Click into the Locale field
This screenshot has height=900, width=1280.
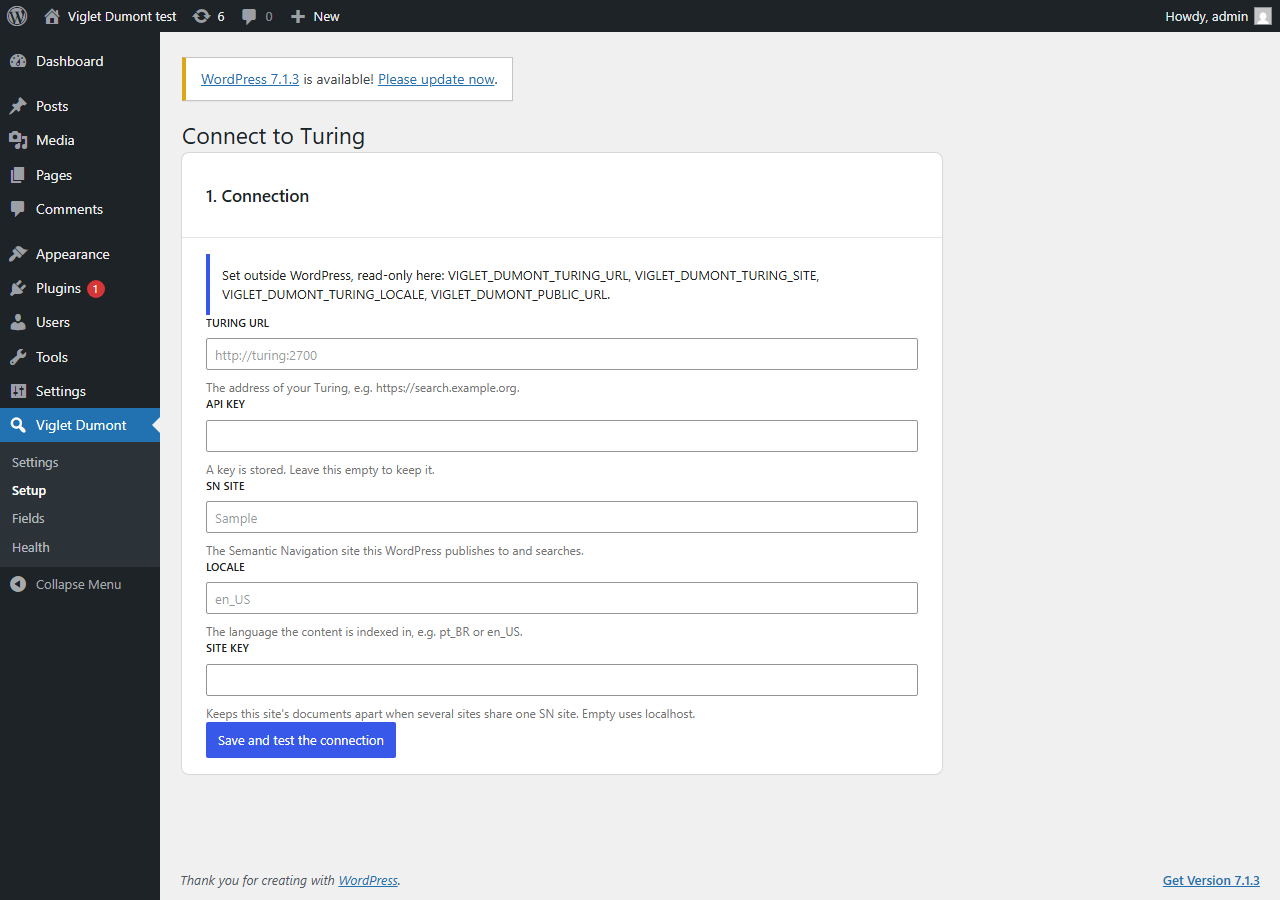[562, 598]
